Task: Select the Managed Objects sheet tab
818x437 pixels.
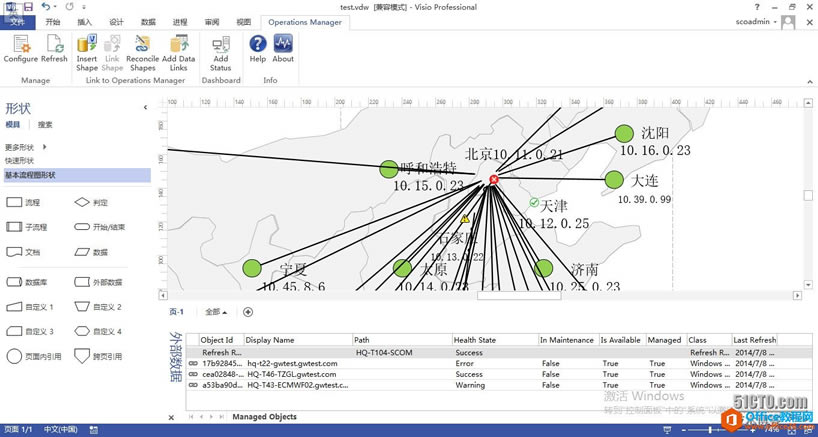Action: 264,416
